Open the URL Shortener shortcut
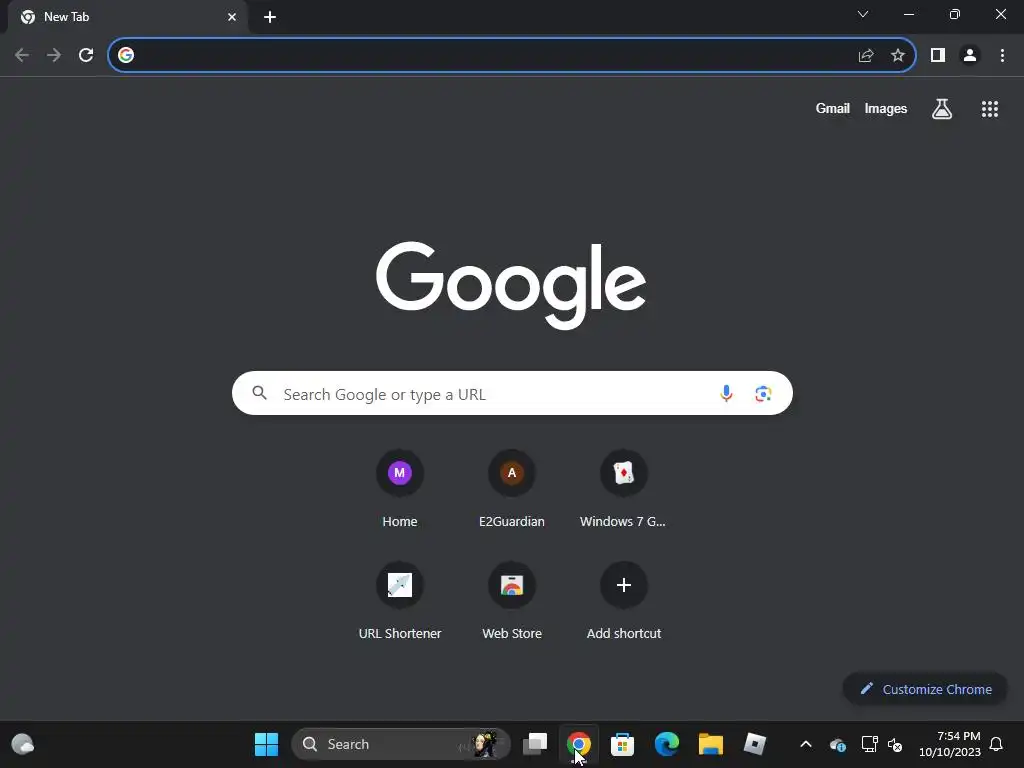This screenshot has height=768, width=1024. [400, 600]
